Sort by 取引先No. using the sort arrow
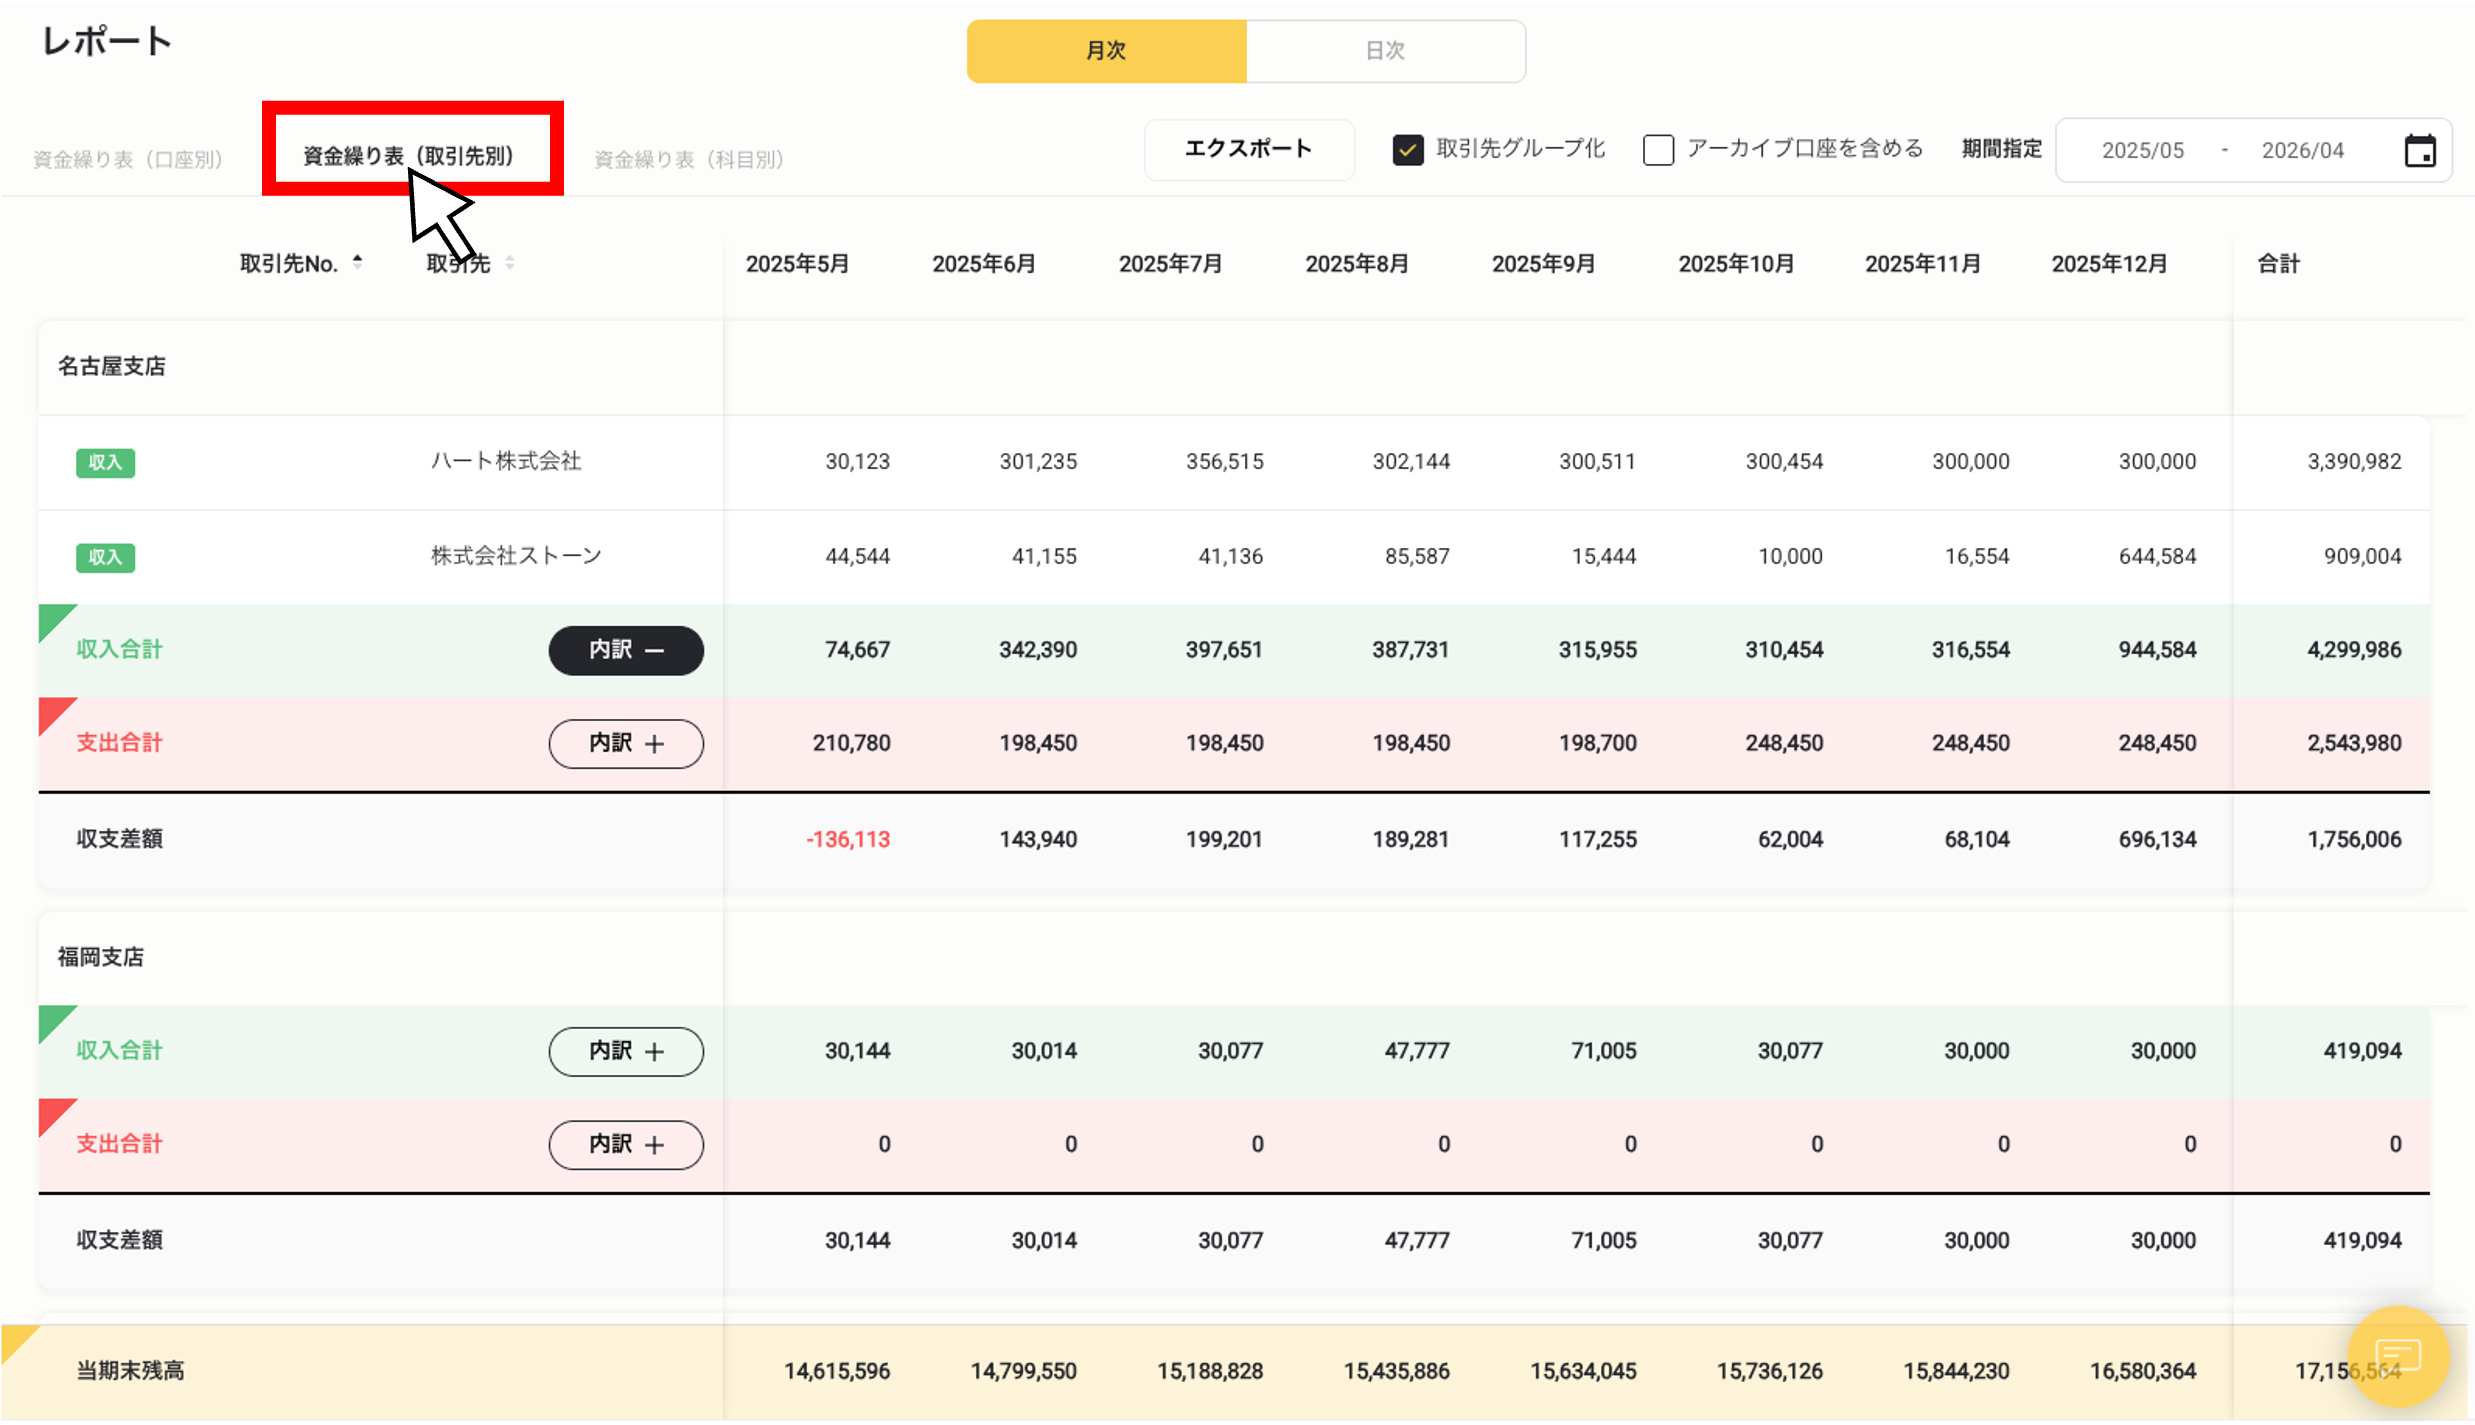 [x=358, y=261]
